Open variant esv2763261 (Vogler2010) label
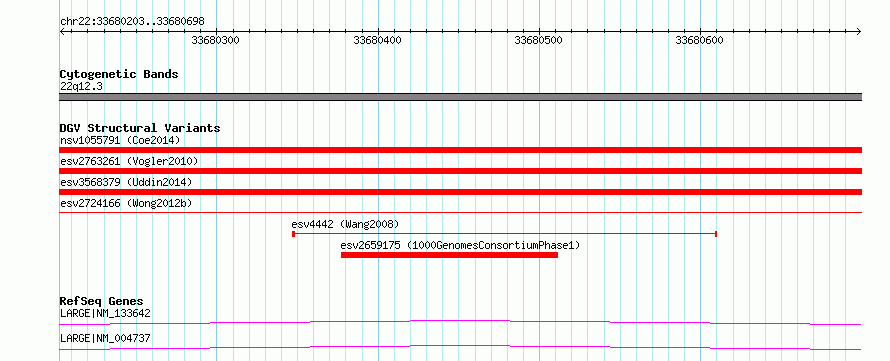 129,162
